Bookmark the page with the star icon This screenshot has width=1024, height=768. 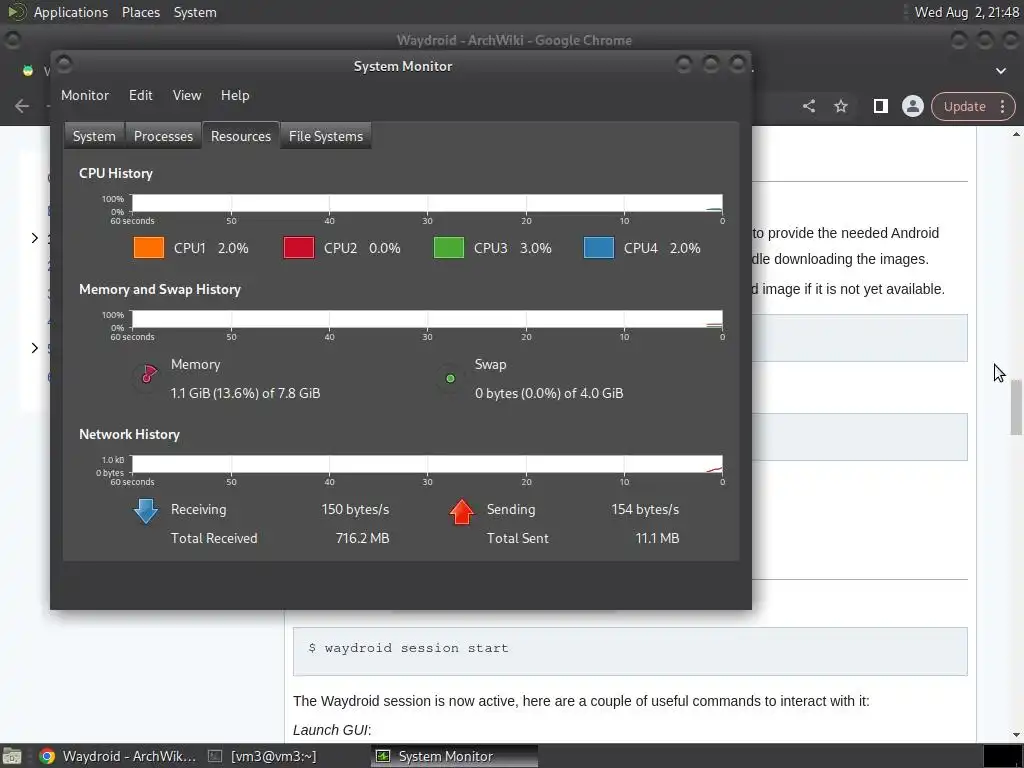coord(841,106)
